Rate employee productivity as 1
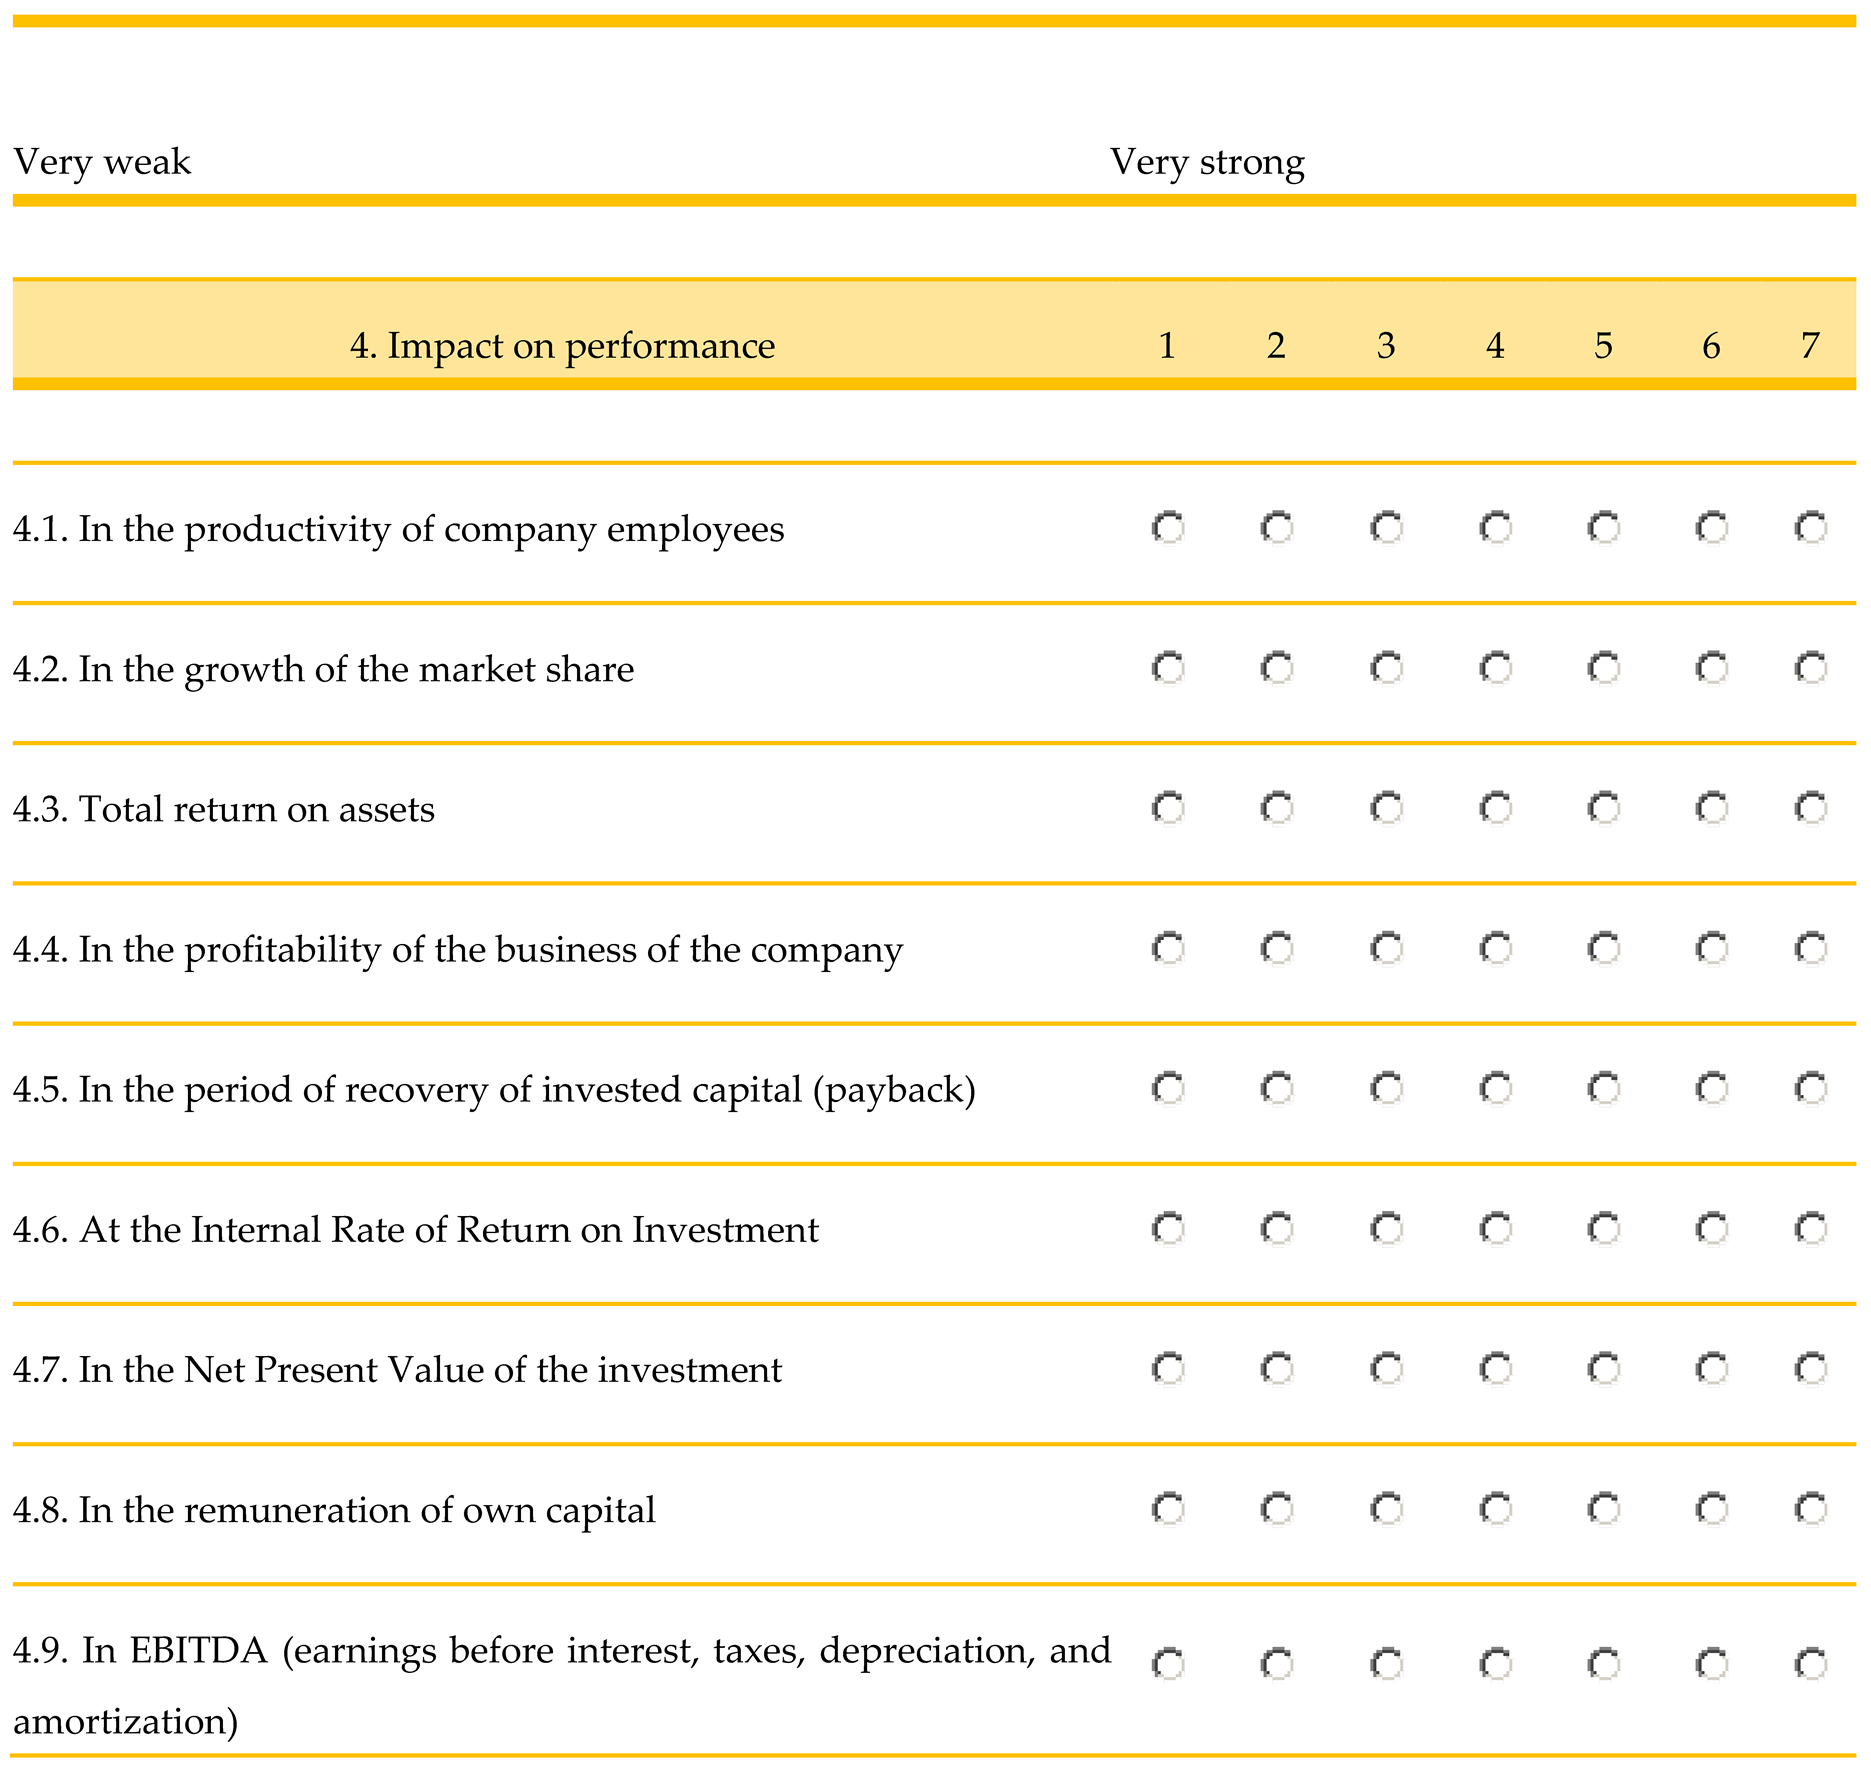 point(1167,527)
